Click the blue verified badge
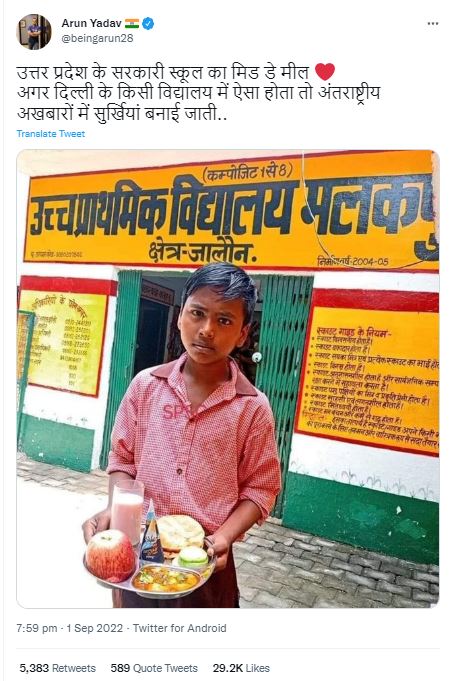 [148, 23]
